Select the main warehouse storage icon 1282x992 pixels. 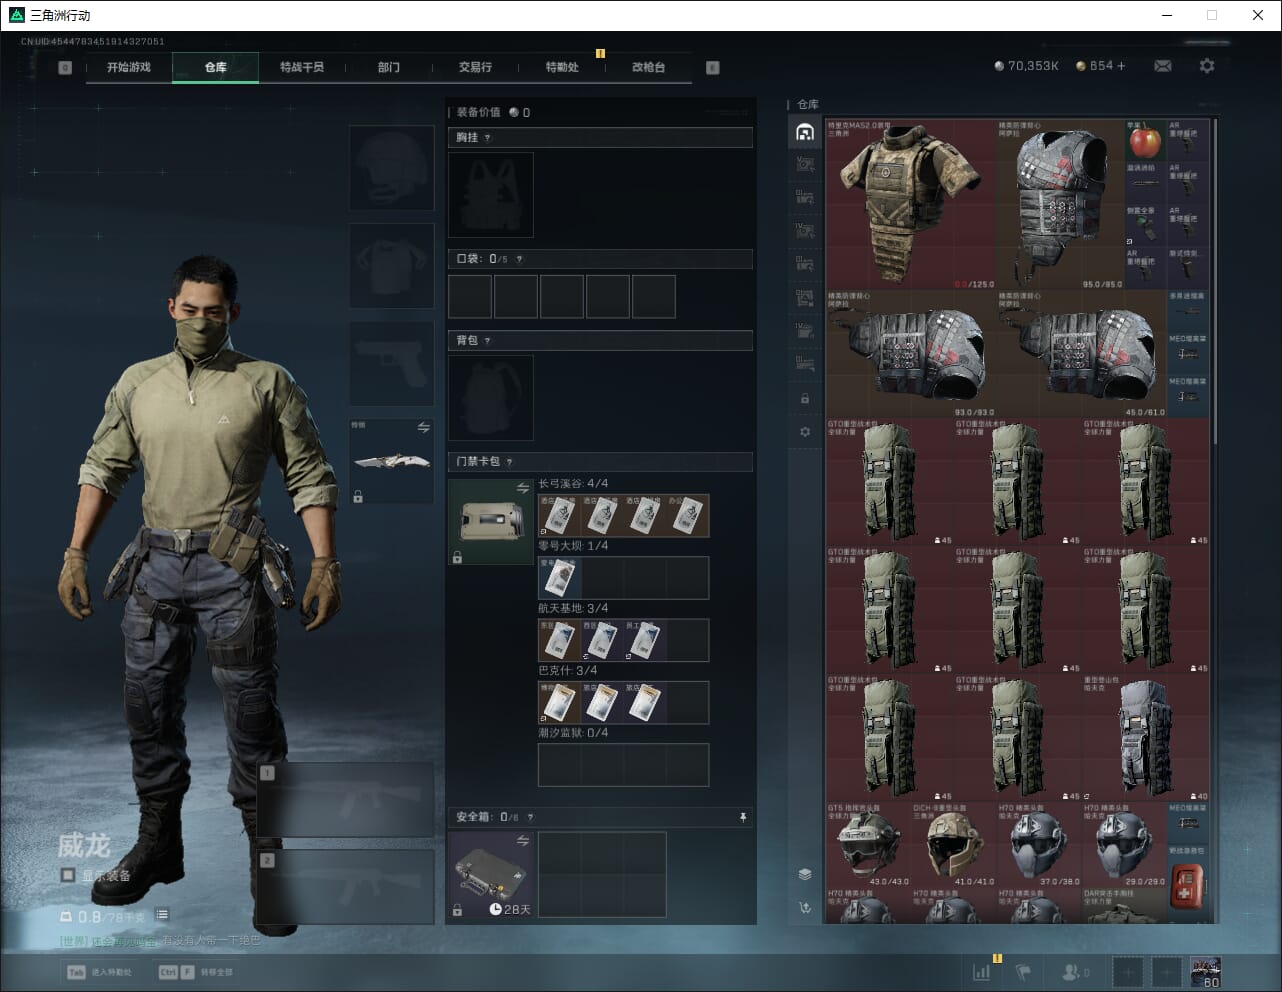pyautogui.click(x=805, y=132)
